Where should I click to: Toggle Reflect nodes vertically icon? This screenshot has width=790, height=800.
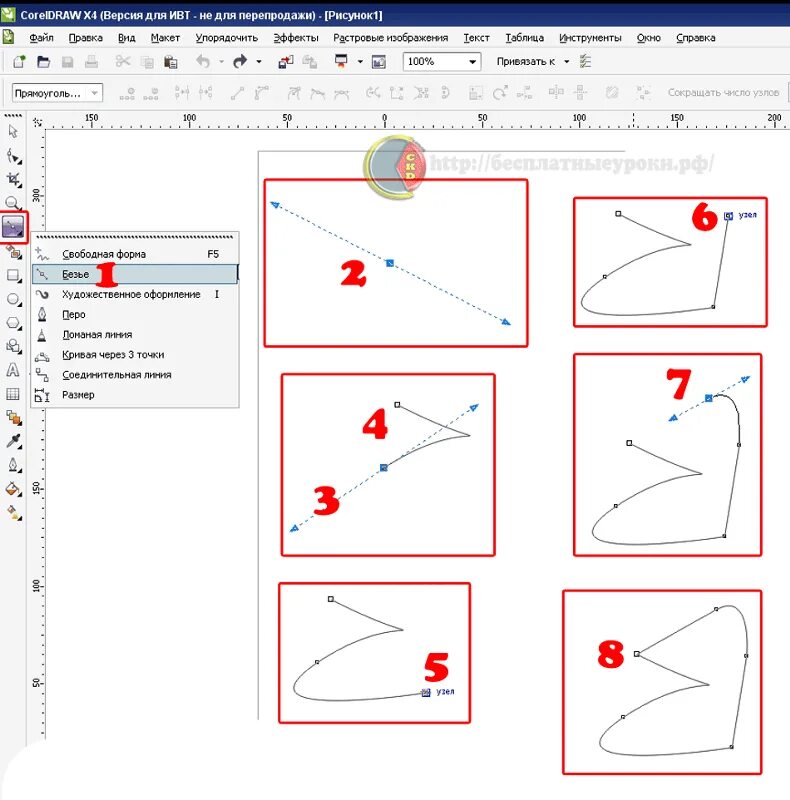[580, 92]
